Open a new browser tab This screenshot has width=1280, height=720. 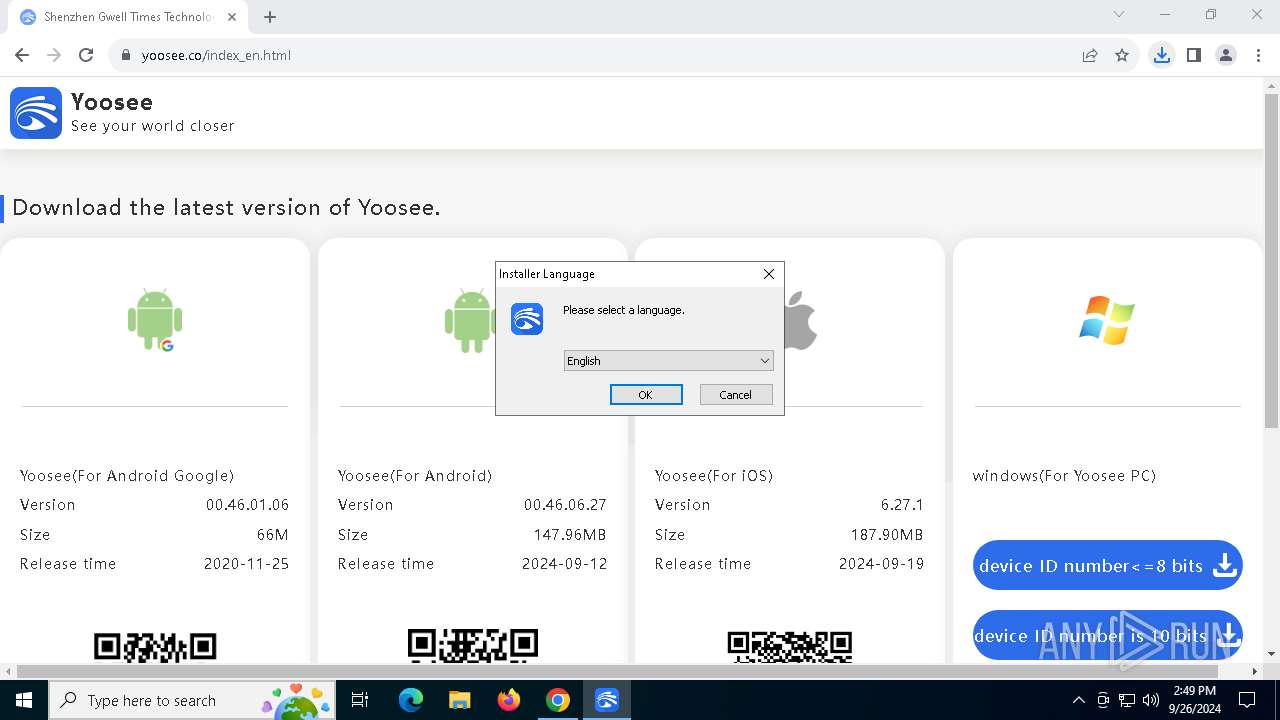point(270,17)
